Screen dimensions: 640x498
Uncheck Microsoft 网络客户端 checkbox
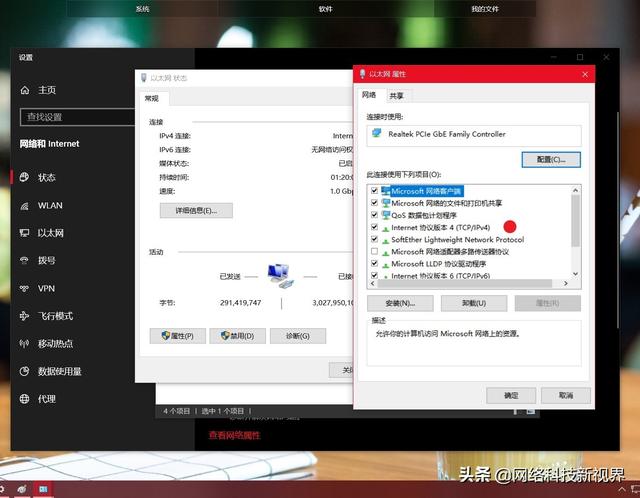374,191
